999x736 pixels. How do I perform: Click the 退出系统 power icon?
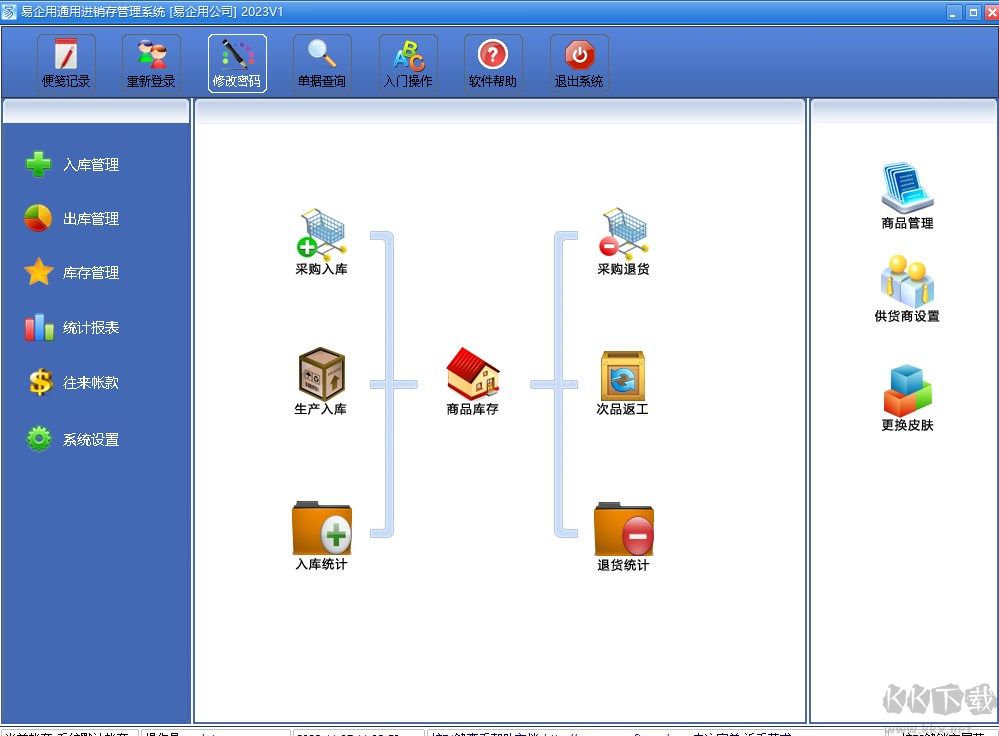pos(579,62)
